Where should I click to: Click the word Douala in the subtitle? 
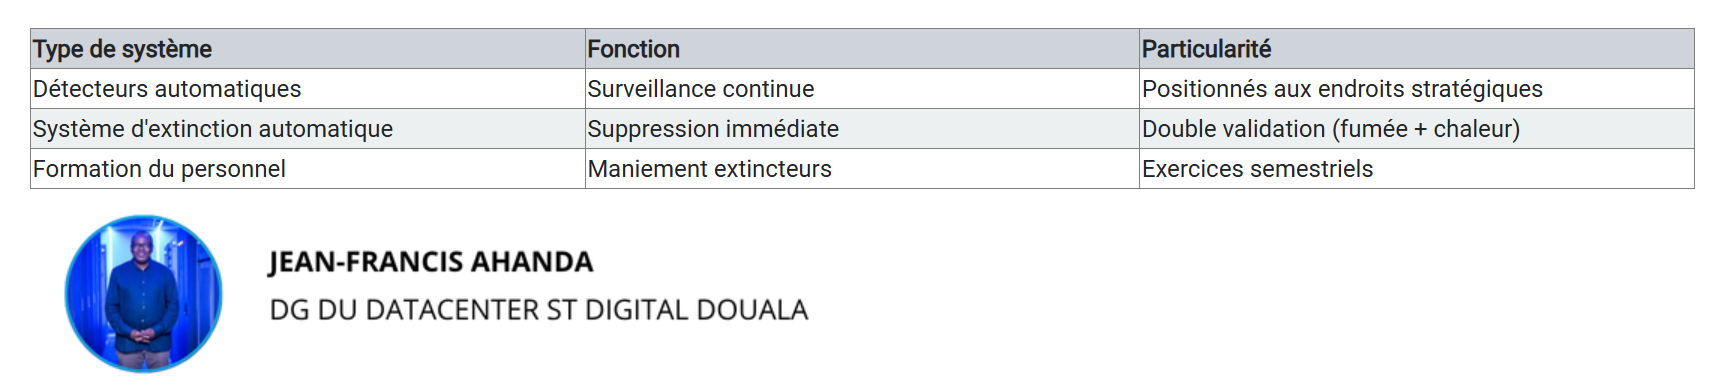752,310
